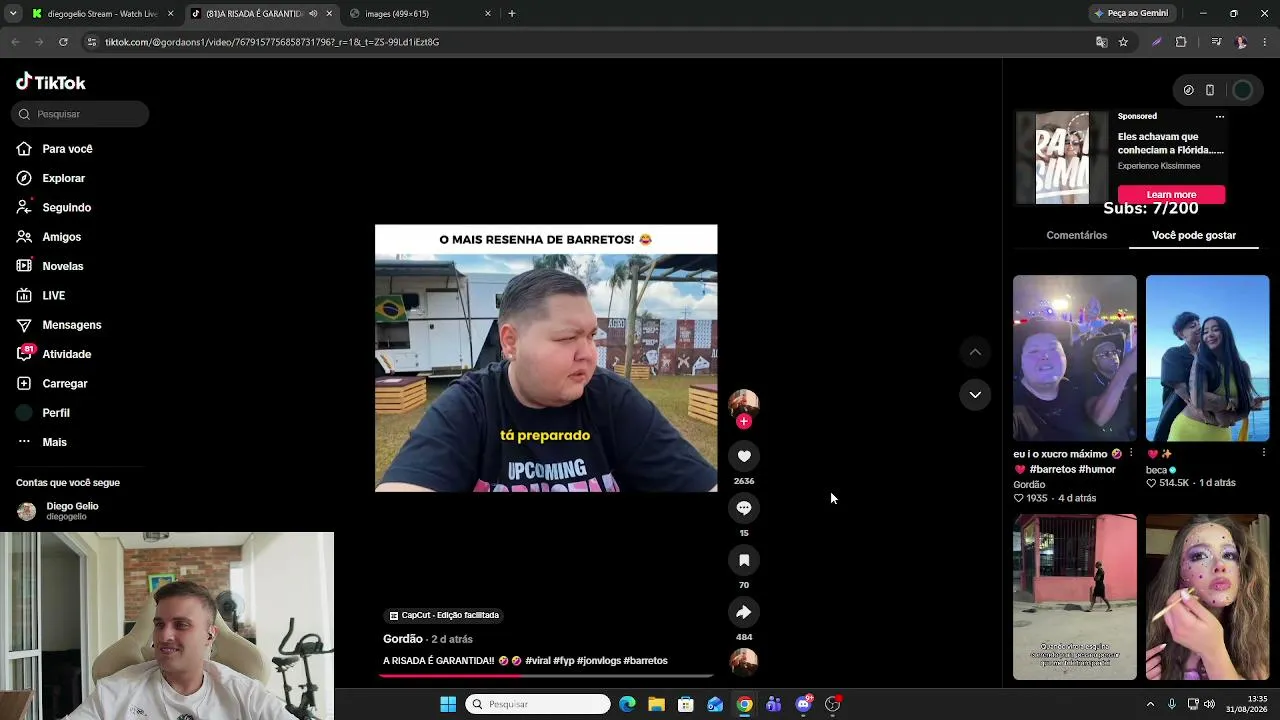Open File Explorer from taskbar
Viewport: 1280px width, 720px height.
tap(656, 704)
